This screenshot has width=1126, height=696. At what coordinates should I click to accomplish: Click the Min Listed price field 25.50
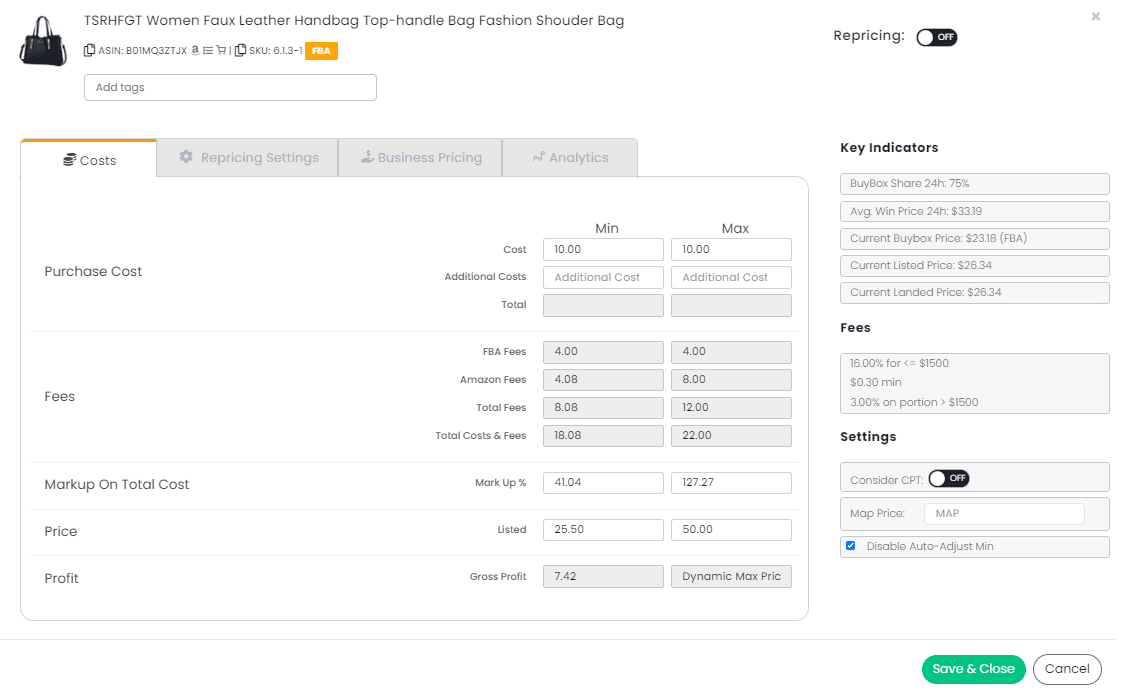click(x=603, y=529)
